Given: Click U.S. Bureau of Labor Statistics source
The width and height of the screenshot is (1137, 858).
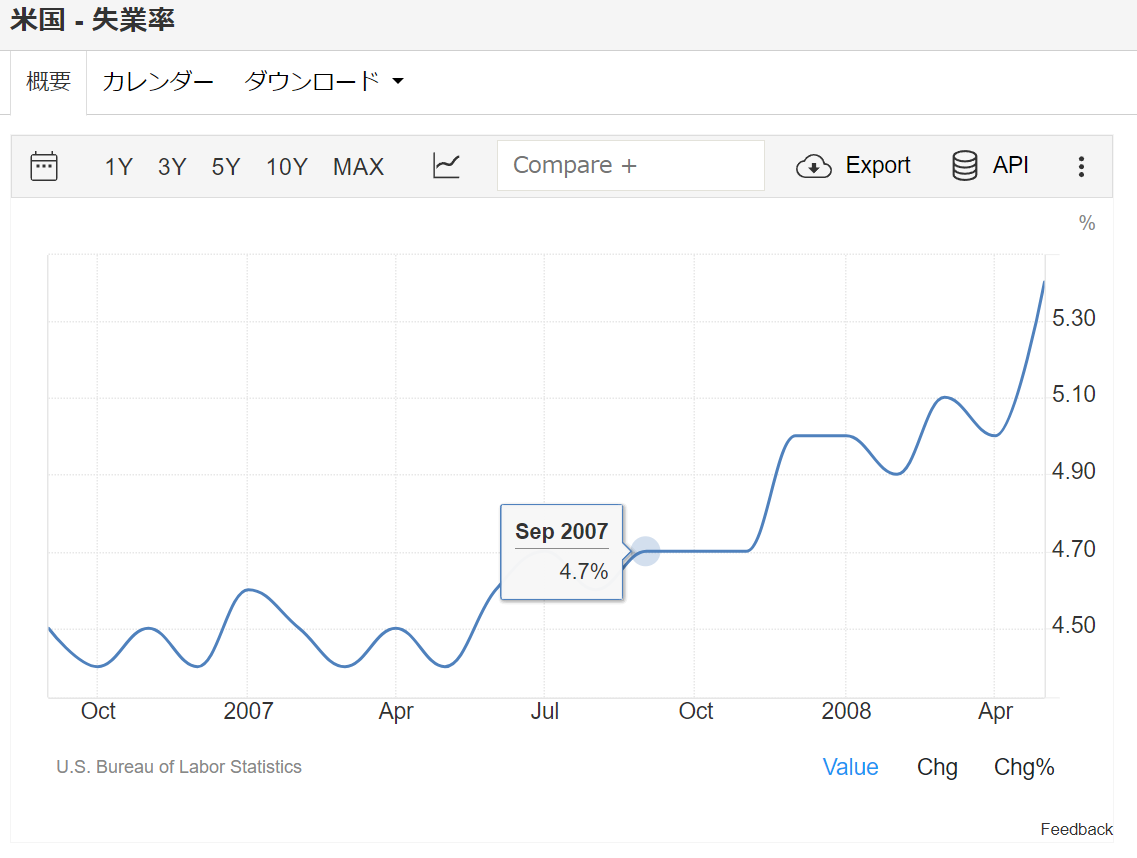Looking at the screenshot, I should [179, 767].
